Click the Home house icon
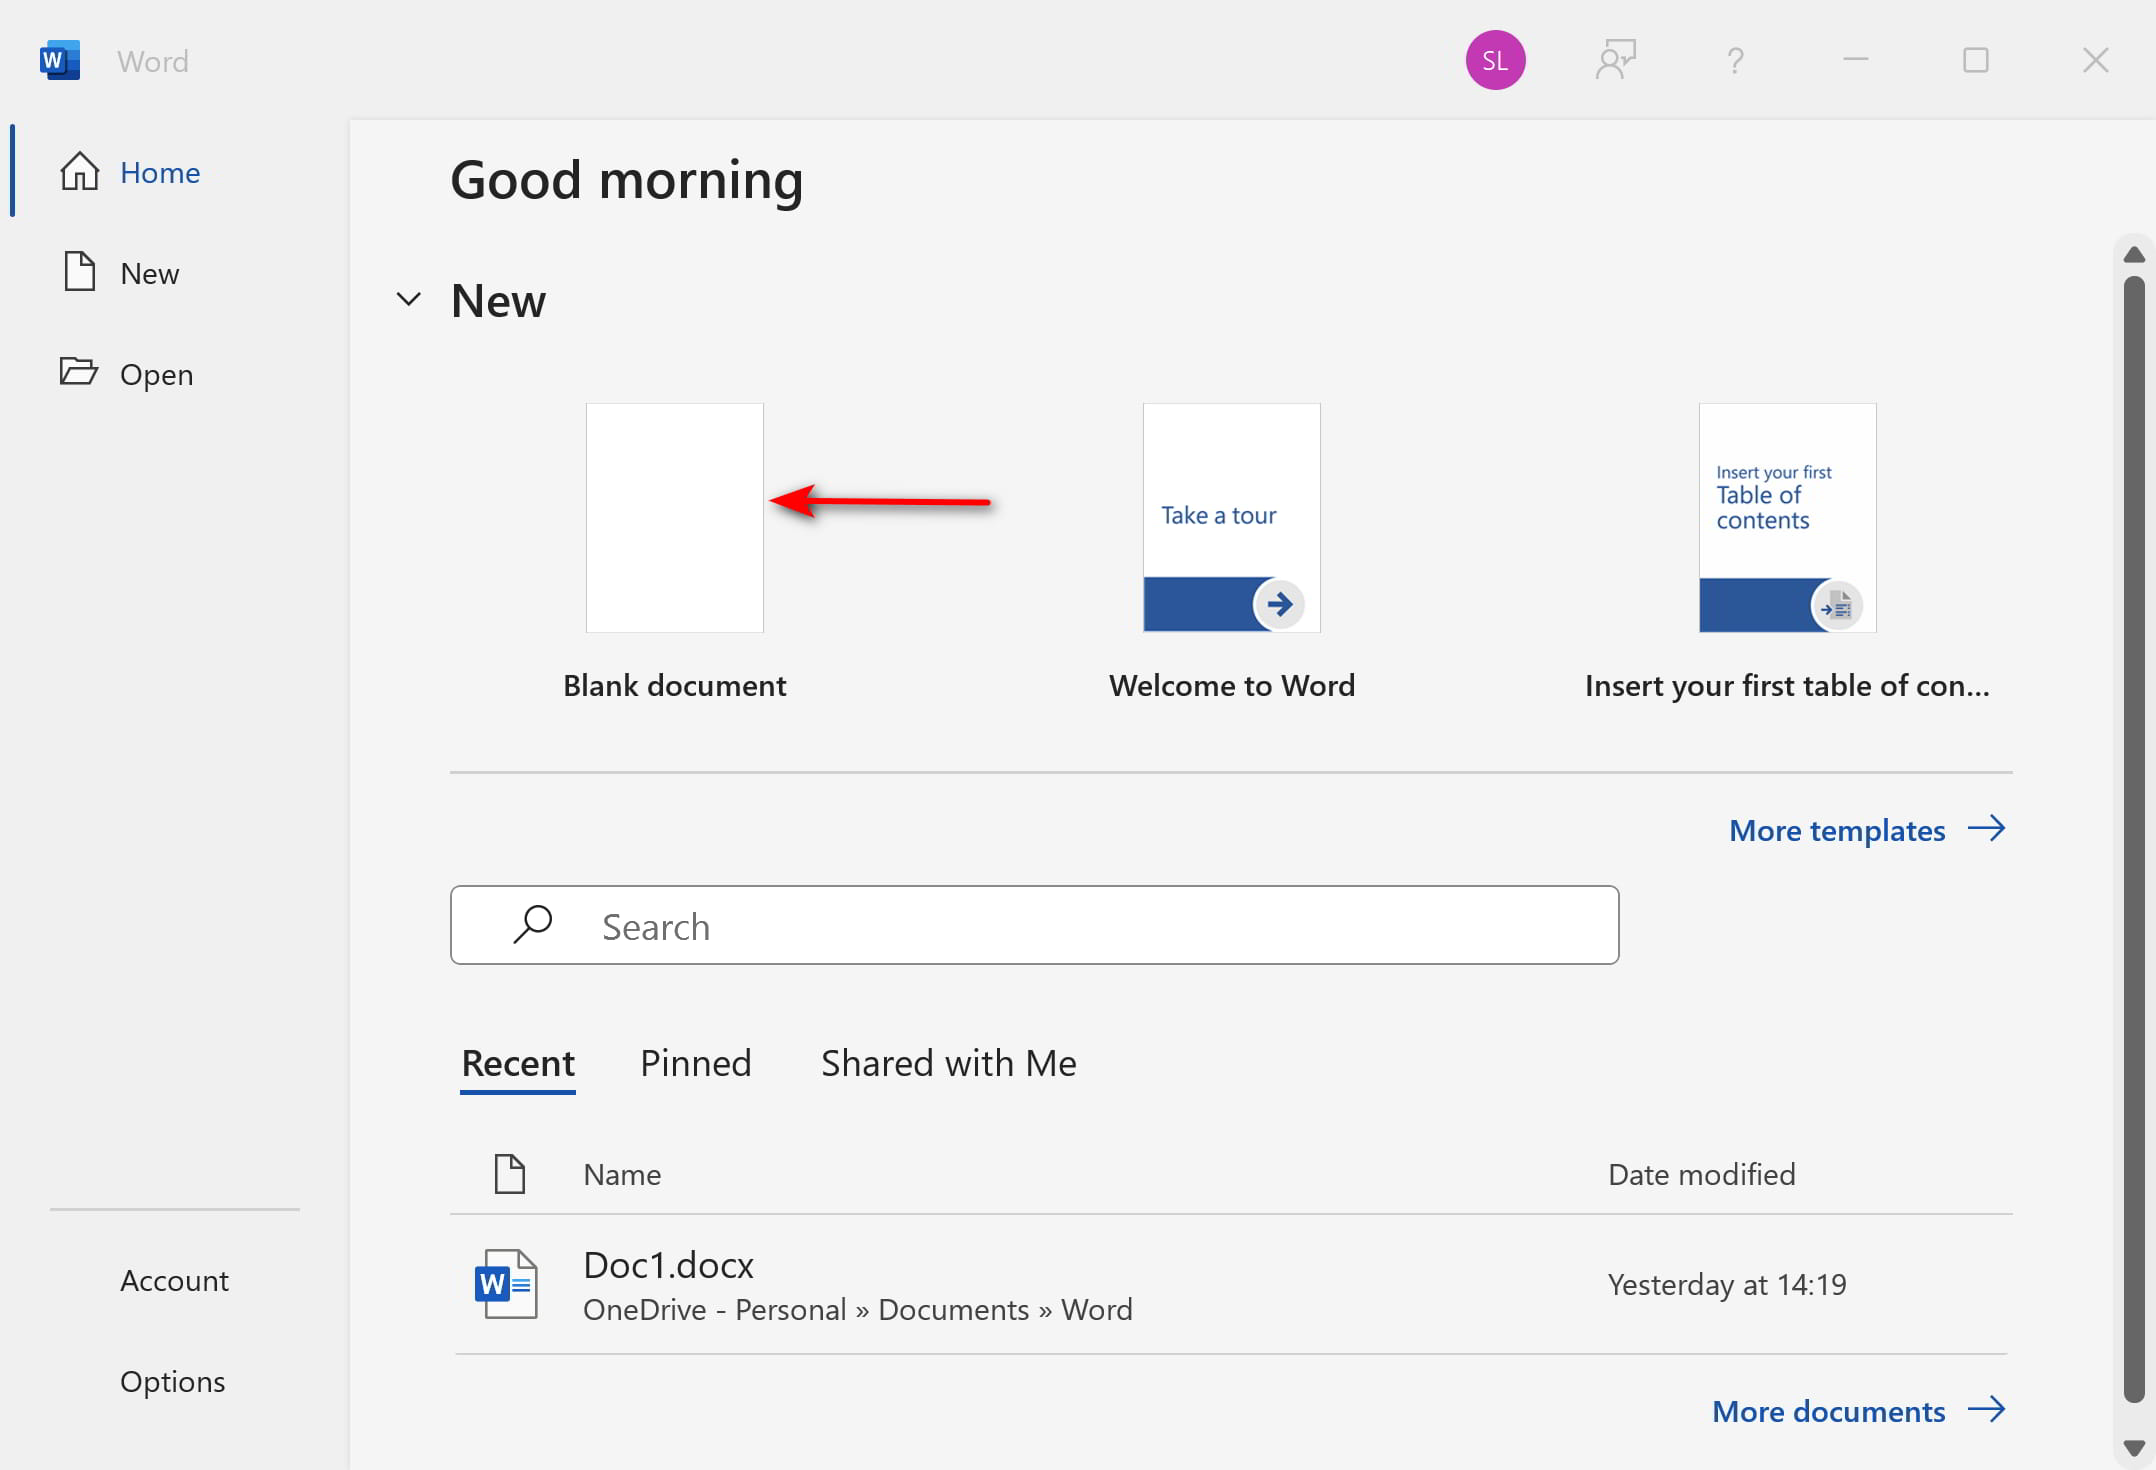This screenshot has height=1470, width=2156. [80, 172]
